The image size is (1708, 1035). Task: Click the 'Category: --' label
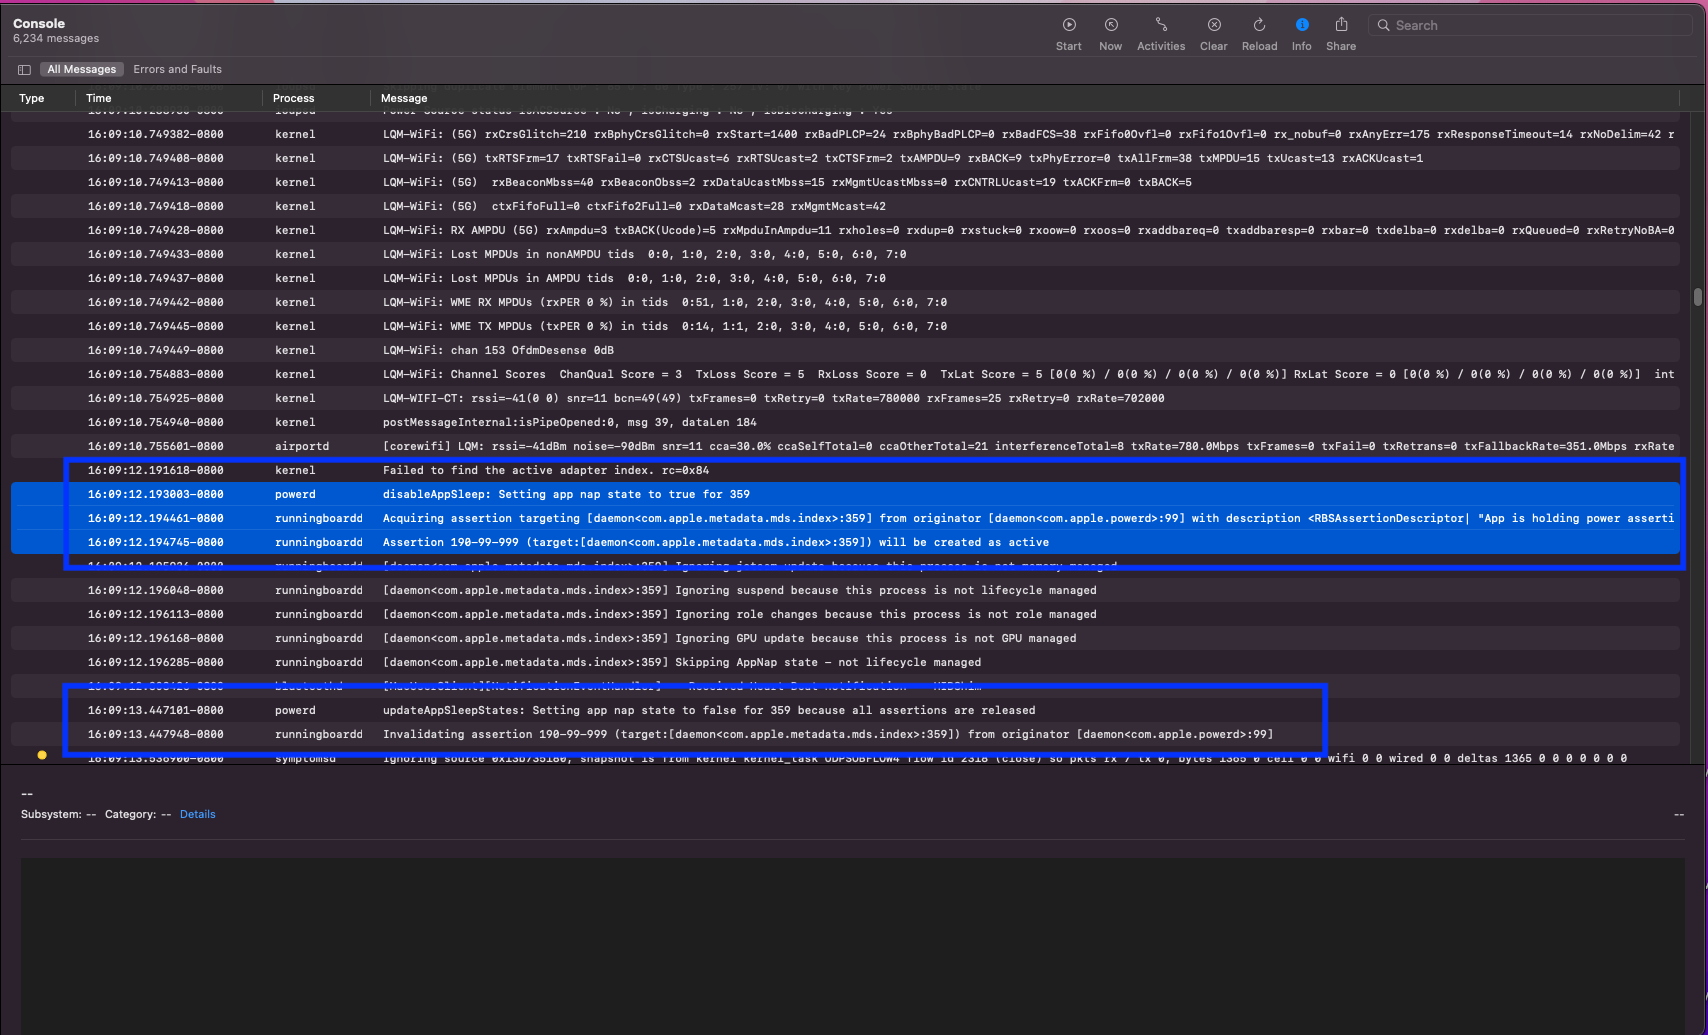click(x=138, y=814)
